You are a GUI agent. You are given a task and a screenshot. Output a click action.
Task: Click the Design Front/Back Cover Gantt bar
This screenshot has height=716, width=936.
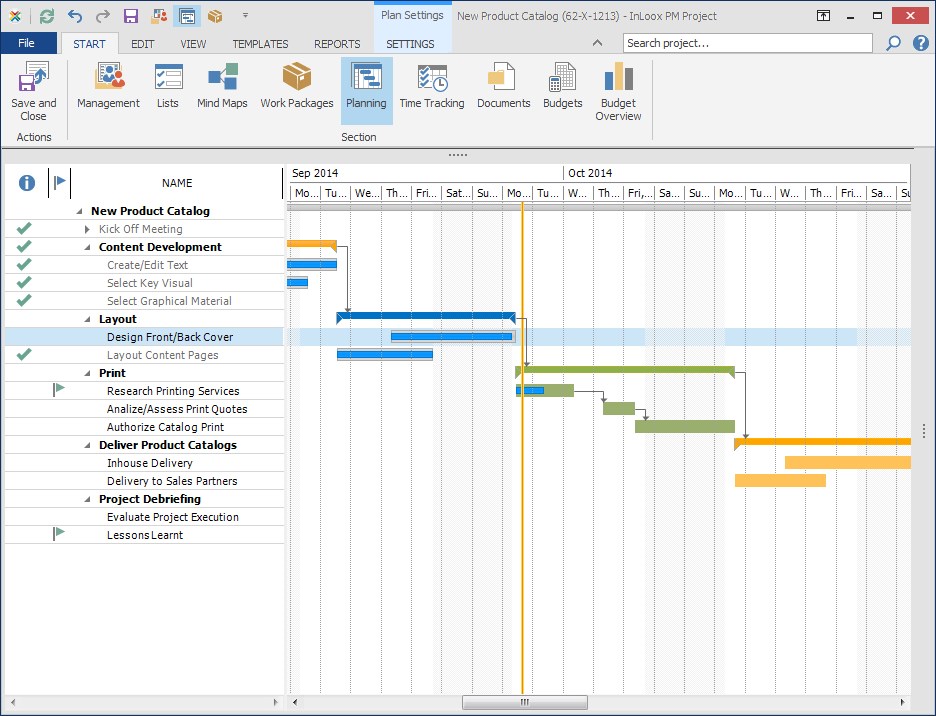coord(452,337)
